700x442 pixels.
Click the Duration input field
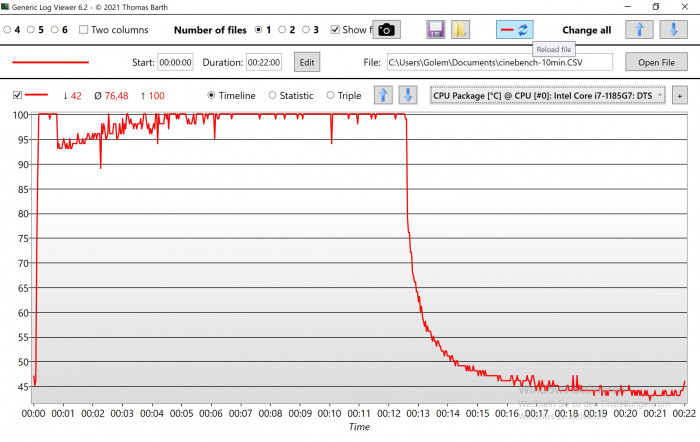pyautogui.click(x=265, y=62)
